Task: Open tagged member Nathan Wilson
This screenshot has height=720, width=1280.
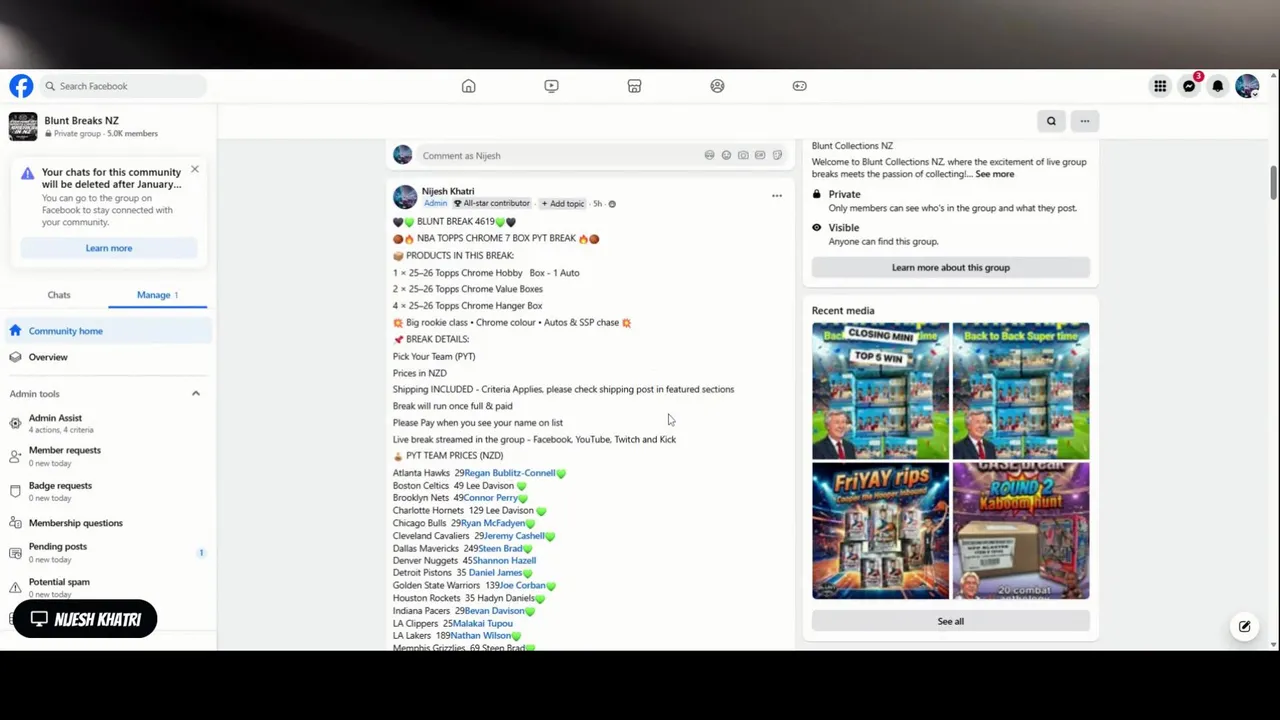Action: click(x=480, y=636)
